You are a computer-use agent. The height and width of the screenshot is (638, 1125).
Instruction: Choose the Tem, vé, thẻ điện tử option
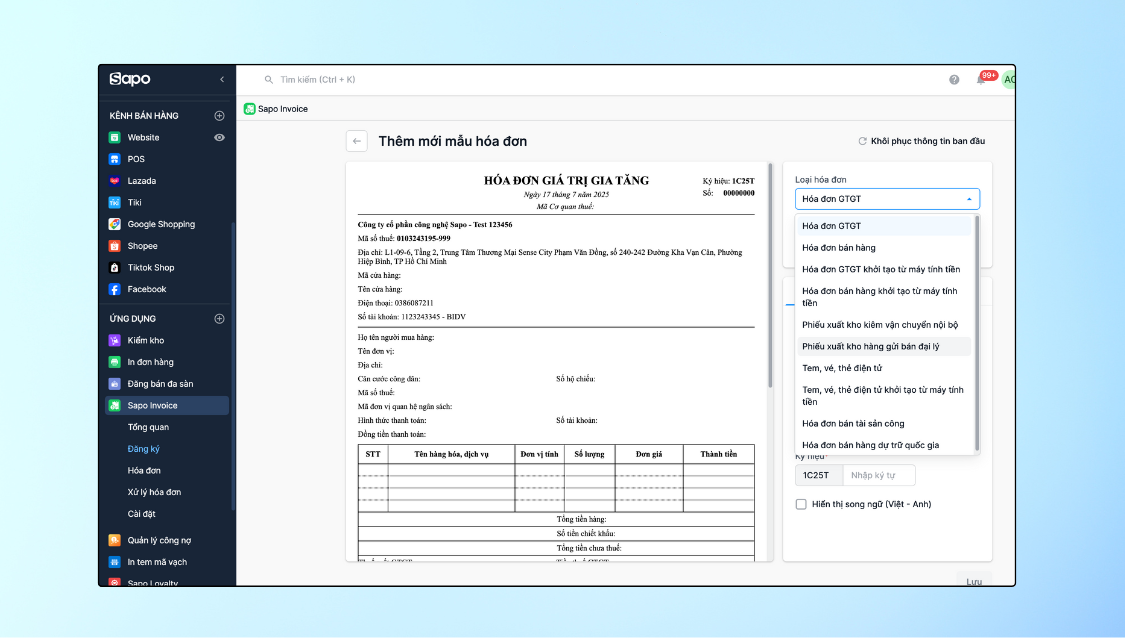point(883,368)
